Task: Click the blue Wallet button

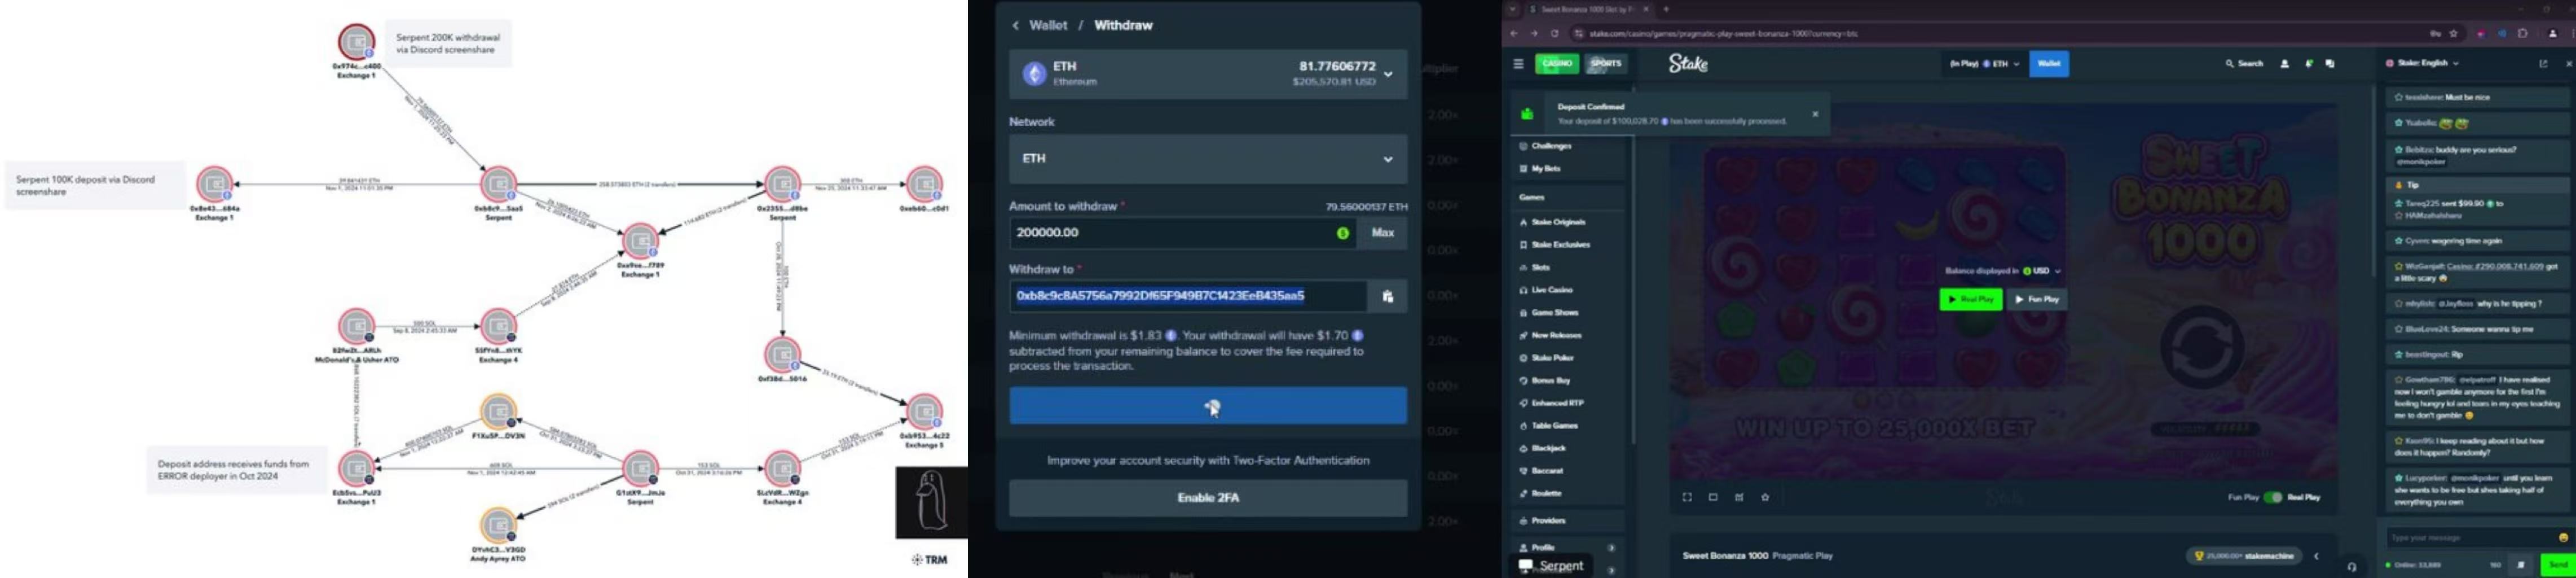Action: 2049,64
